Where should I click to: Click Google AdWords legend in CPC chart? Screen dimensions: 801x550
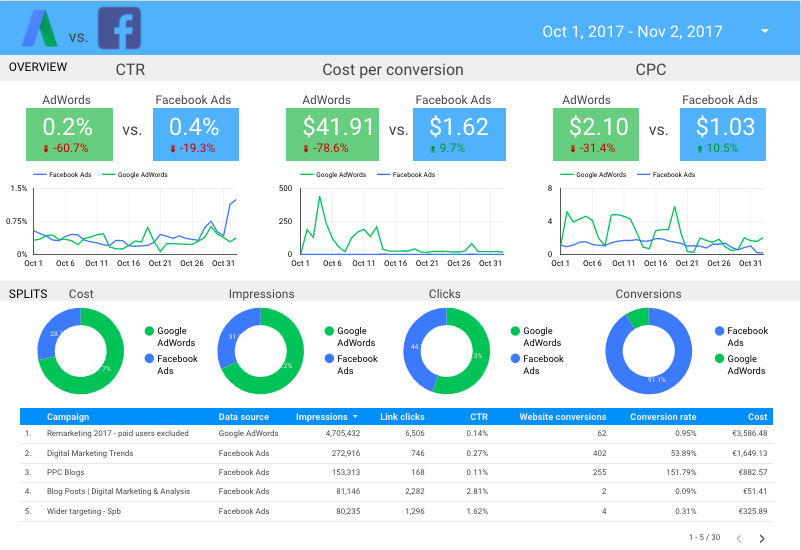tap(593, 175)
